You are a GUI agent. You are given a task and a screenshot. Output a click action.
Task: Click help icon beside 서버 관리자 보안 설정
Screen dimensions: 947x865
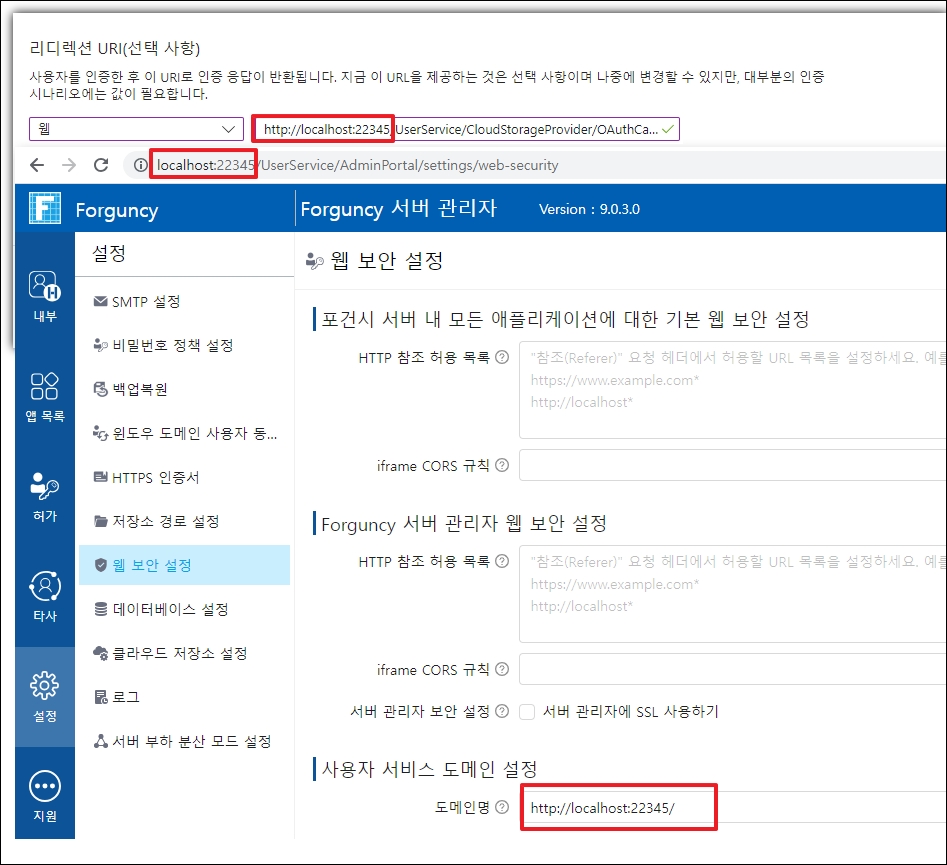(502, 712)
